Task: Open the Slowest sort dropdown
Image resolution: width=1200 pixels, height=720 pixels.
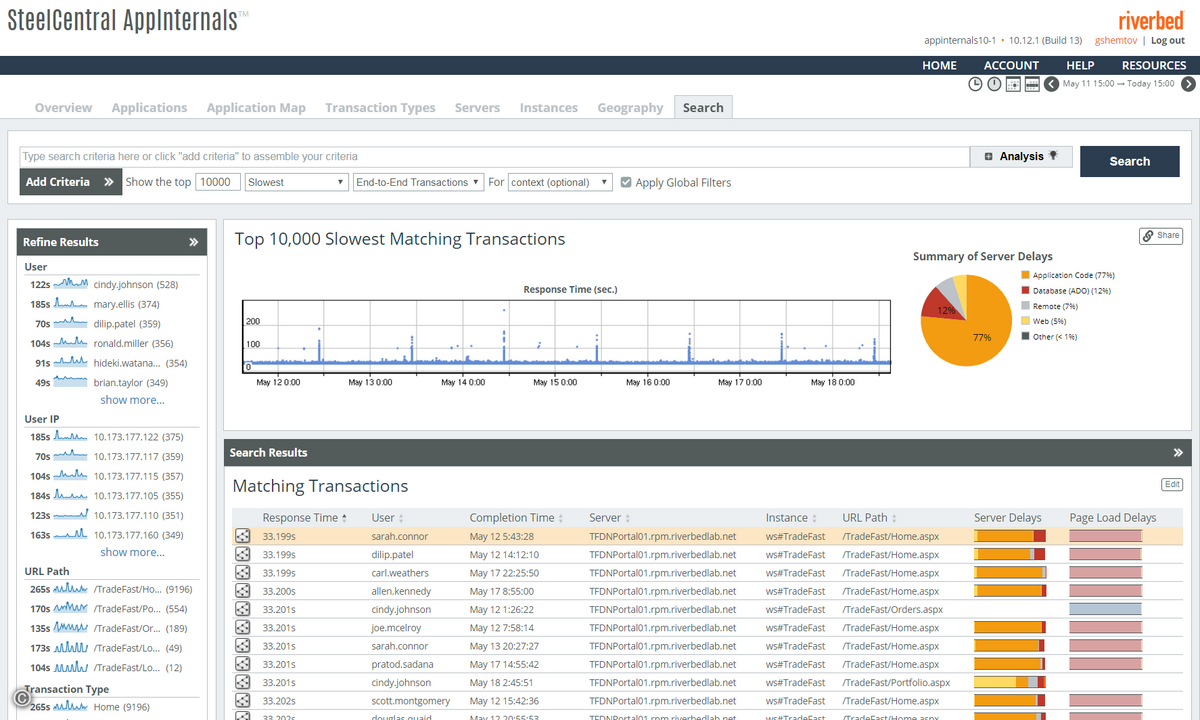Action: click(x=296, y=182)
